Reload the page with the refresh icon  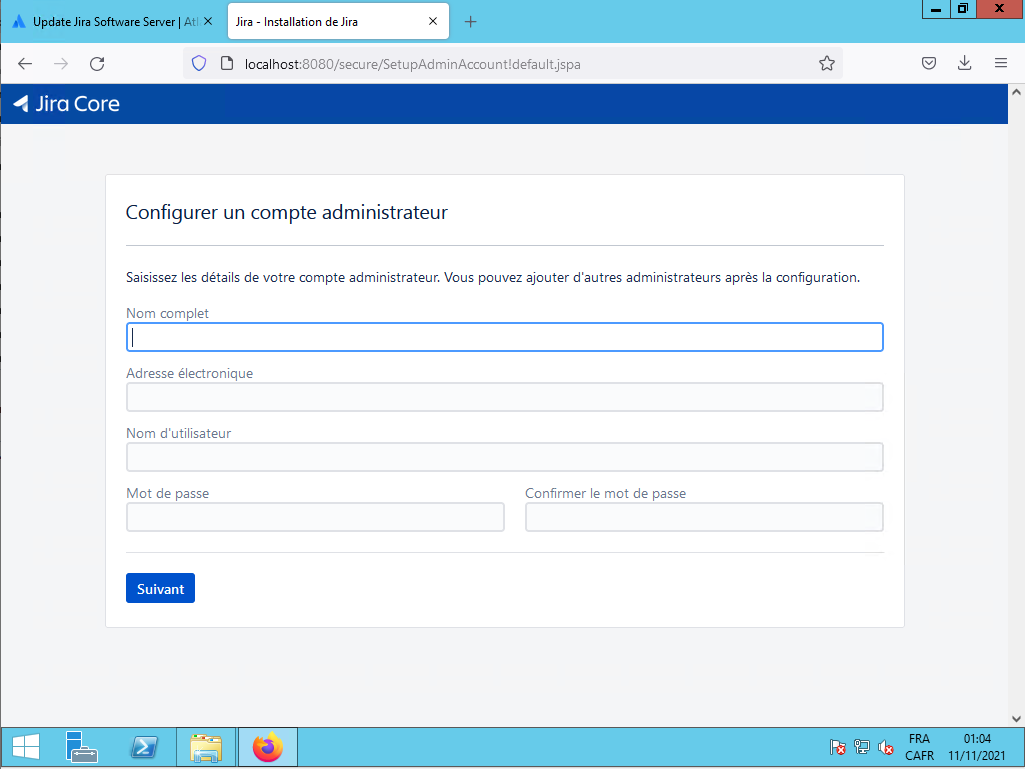pos(97,64)
